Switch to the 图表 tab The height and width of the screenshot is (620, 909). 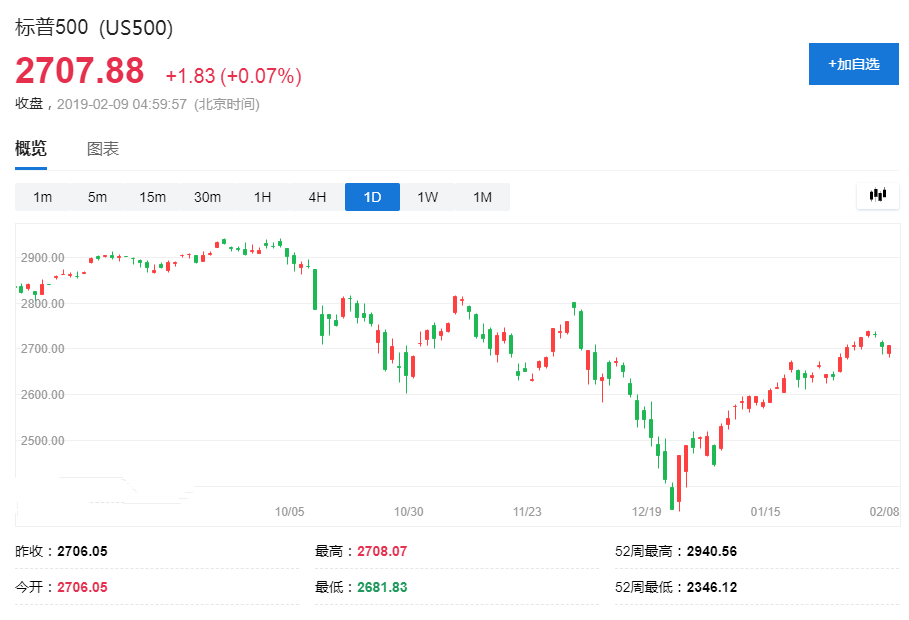point(103,149)
